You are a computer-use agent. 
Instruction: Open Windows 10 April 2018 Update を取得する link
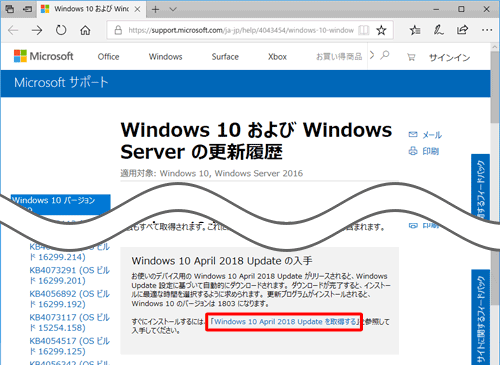click(284, 322)
